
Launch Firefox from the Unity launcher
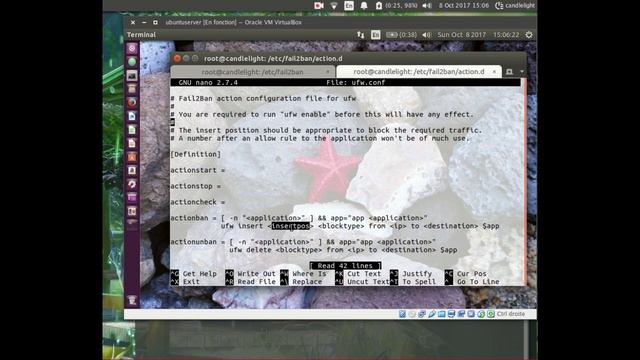[132, 102]
